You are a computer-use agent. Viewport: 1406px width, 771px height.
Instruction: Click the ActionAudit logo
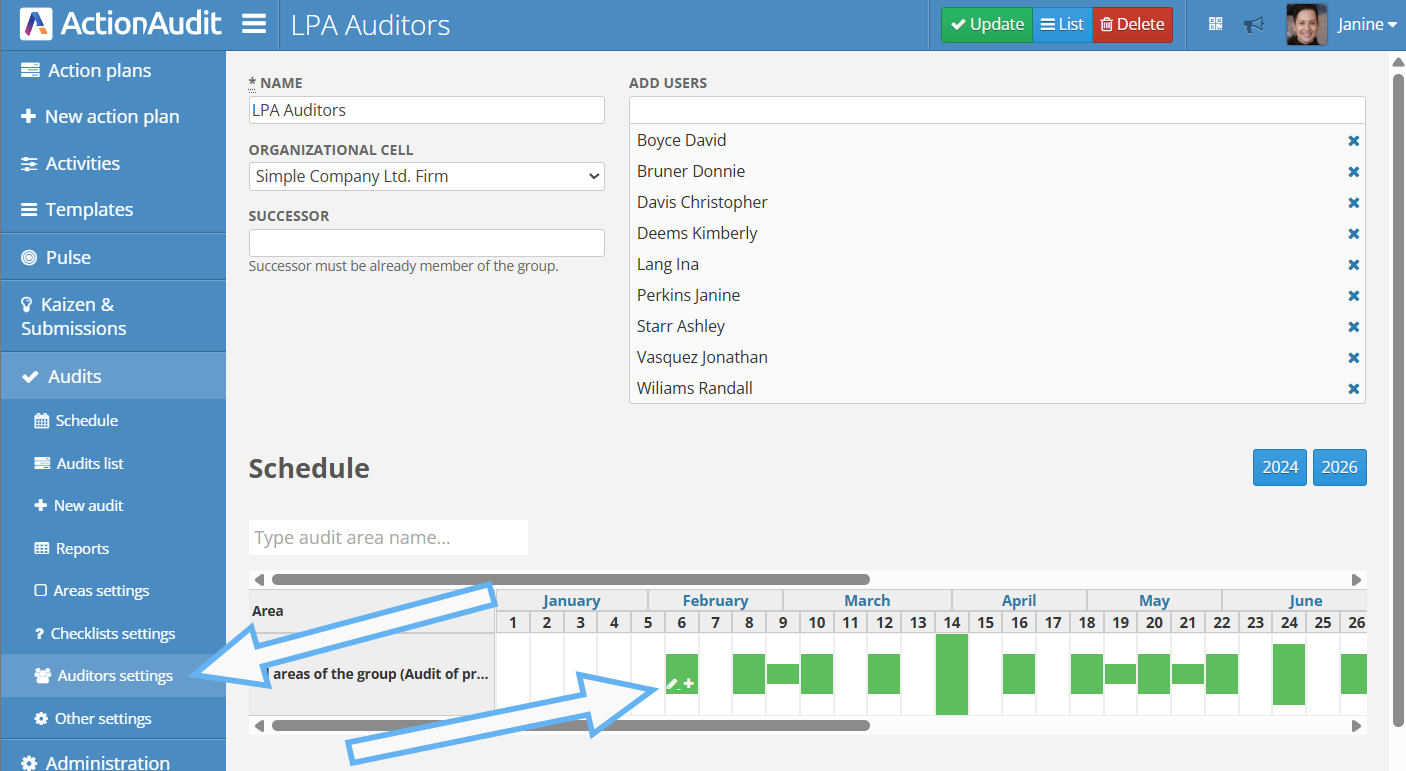click(x=120, y=24)
